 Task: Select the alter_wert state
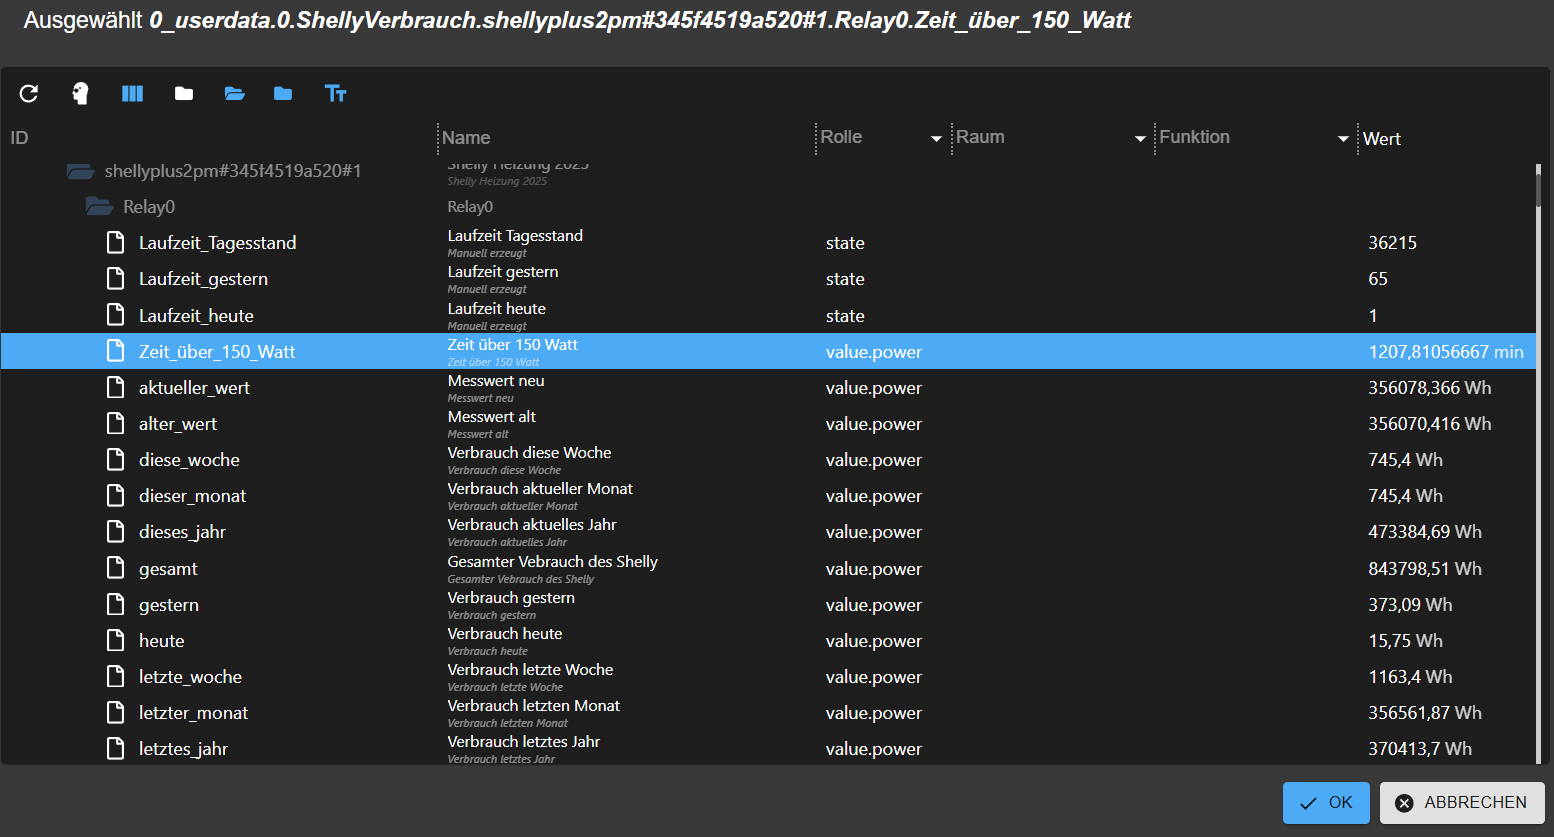click(x=768, y=423)
